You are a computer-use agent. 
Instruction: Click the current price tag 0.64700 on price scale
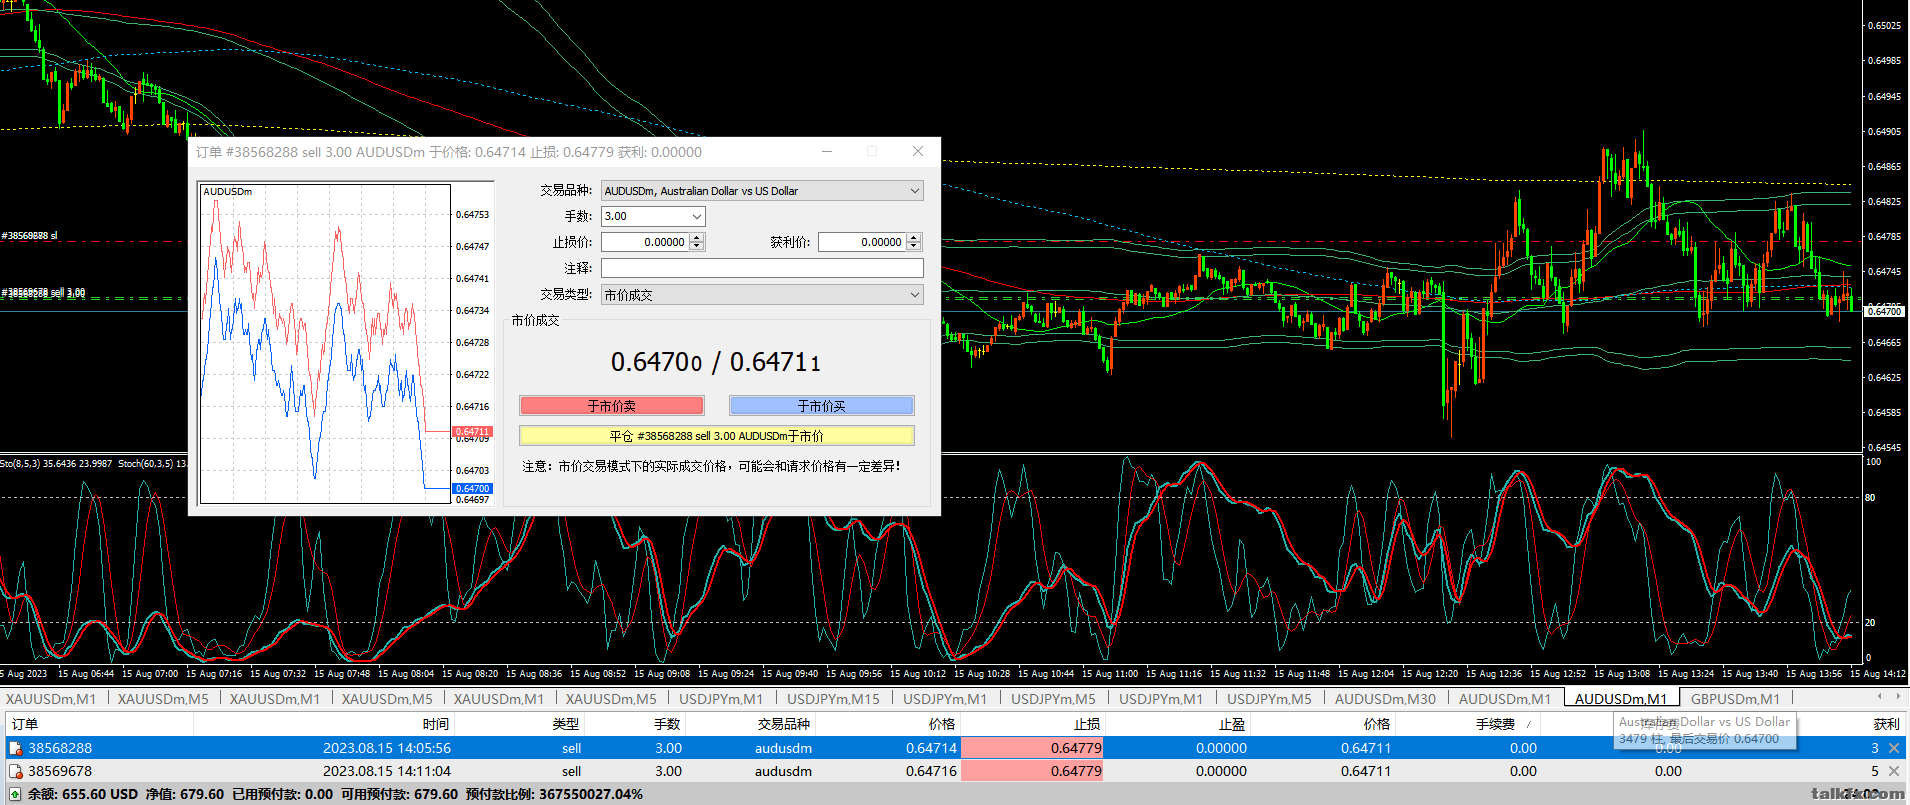click(x=1885, y=311)
